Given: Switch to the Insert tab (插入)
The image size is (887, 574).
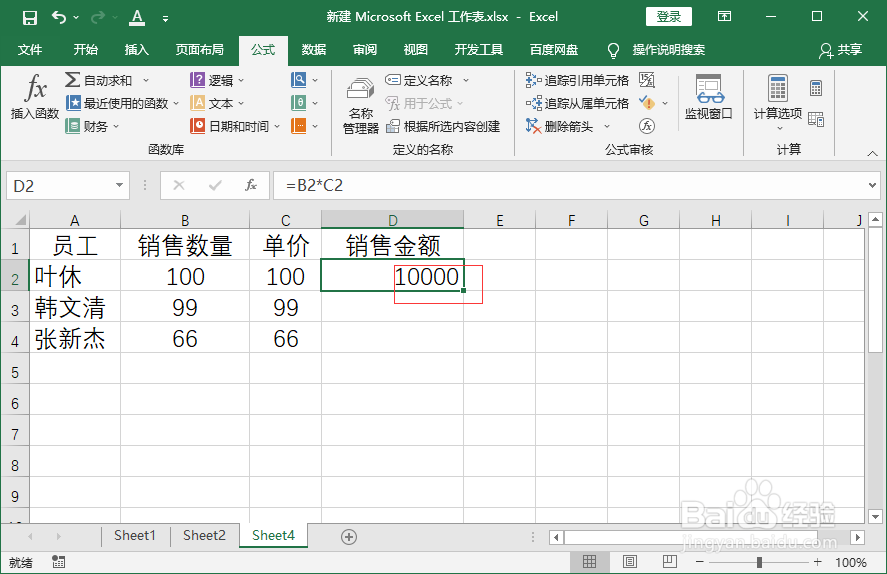Looking at the screenshot, I should [x=136, y=50].
